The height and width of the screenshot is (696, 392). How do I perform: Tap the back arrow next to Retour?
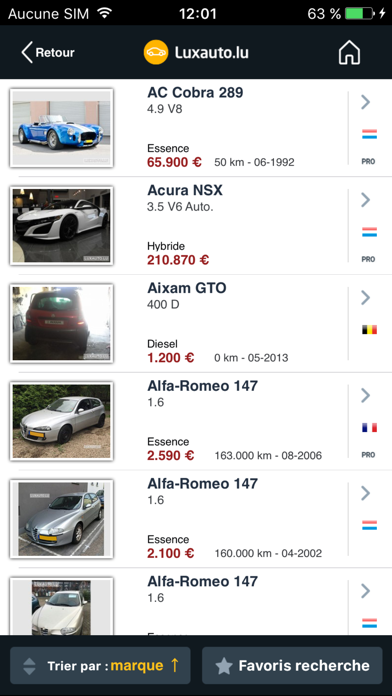pos(27,52)
